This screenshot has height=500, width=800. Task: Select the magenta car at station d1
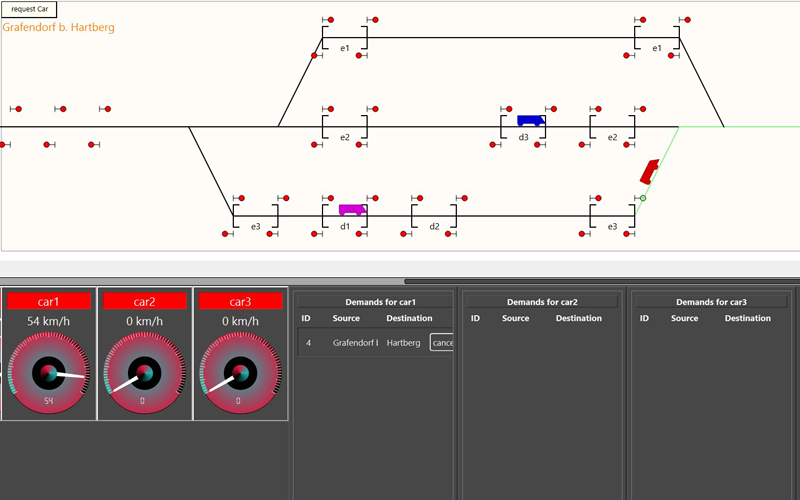351,210
